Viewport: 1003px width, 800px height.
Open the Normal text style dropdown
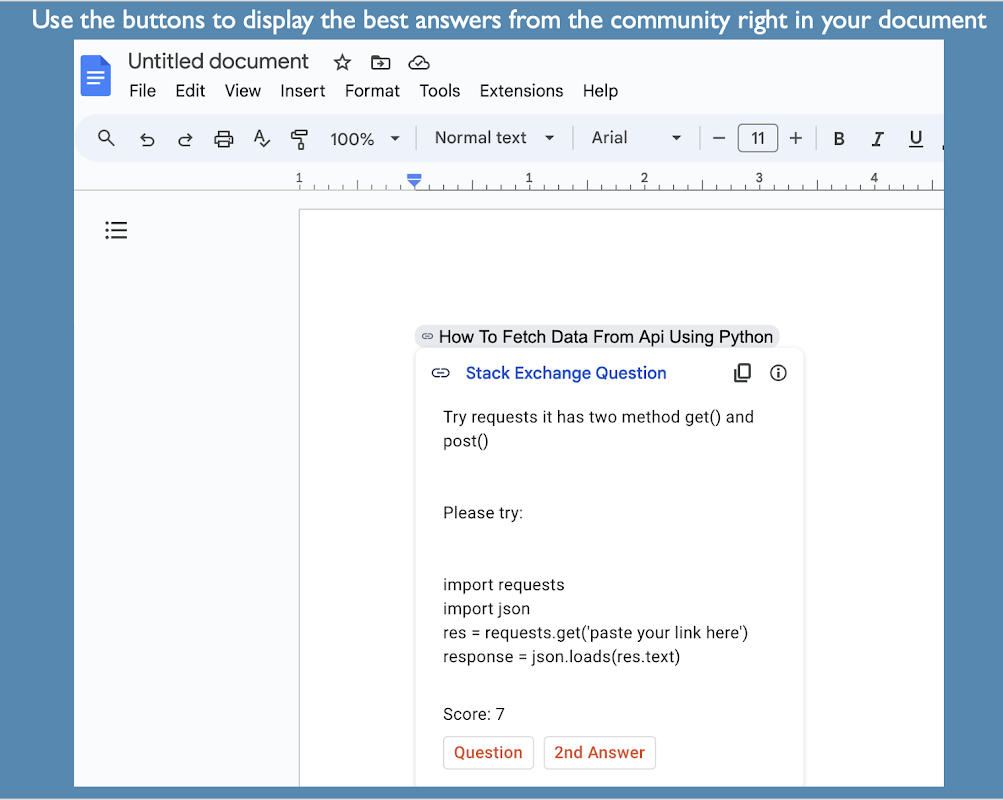coord(494,138)
